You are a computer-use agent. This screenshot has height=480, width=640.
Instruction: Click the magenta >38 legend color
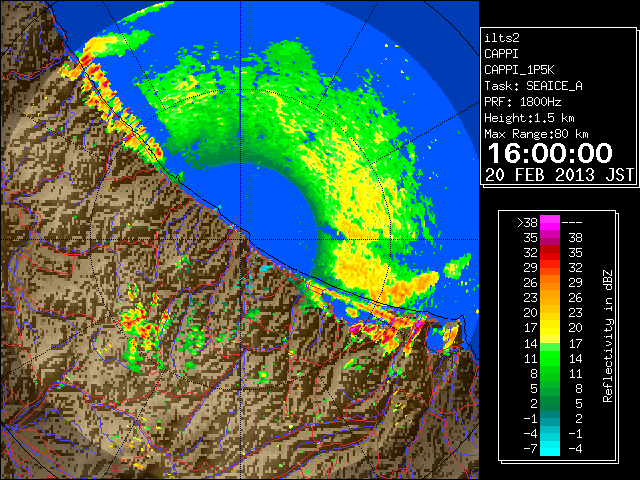pyautogui.click(x=550, y=222)
